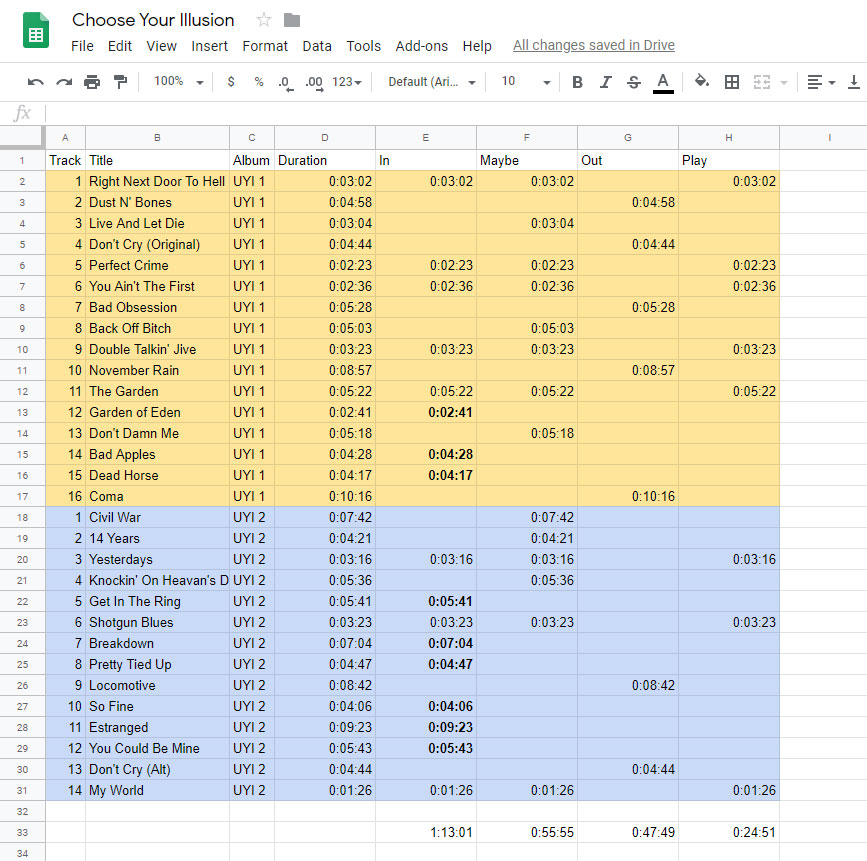Click 'All changes saved in Drive' link
867x861 pixels.
tap(593, 46)
